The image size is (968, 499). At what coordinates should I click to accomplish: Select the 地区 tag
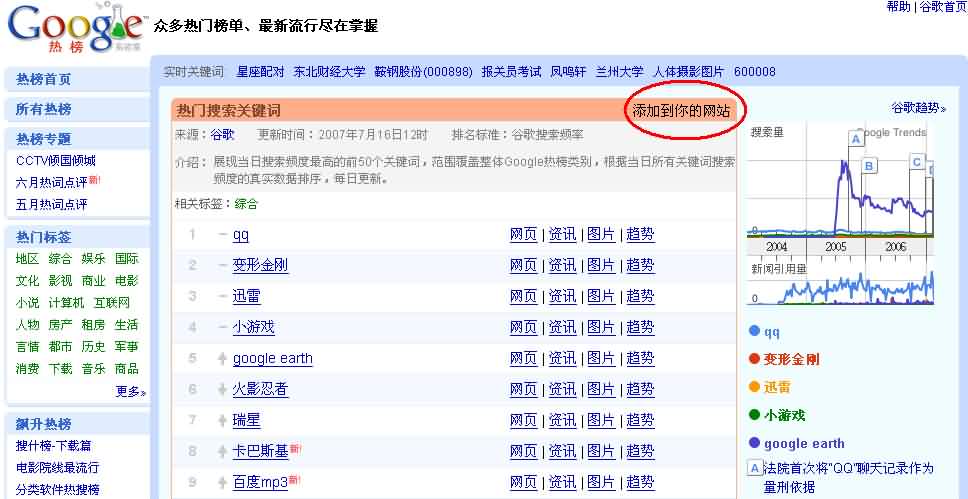(27, 259)
